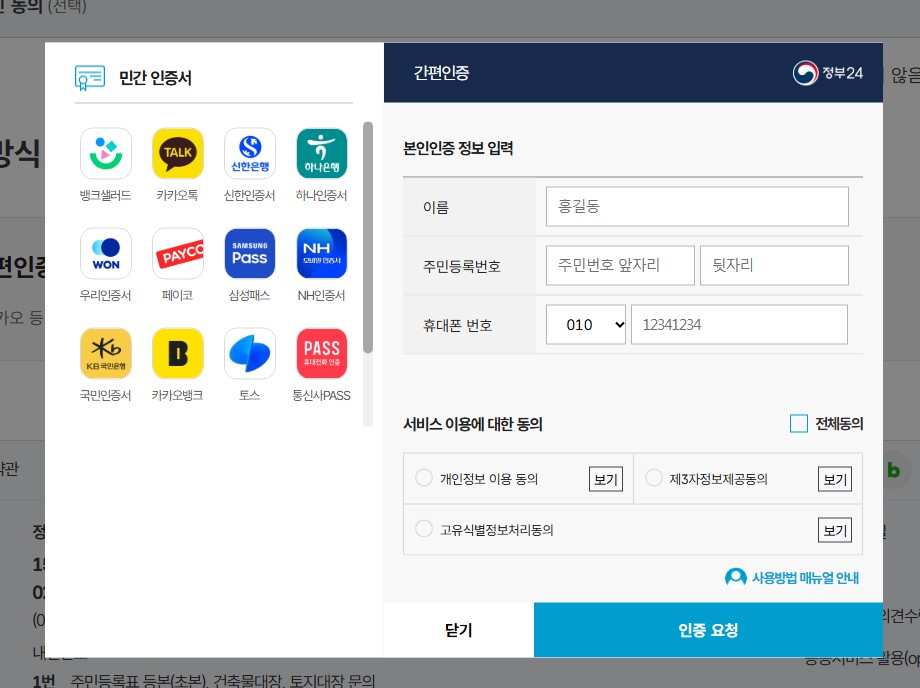Viewport: 920px width, 688px height.
Task: Select 신한인증서 Shinhan Bank icon
Action: [250, 154]
